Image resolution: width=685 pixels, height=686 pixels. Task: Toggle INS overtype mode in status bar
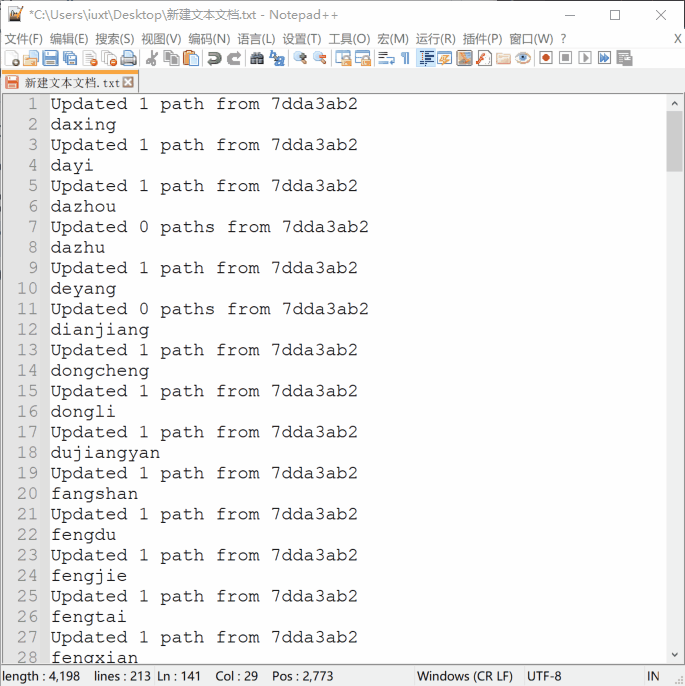click(653, 676)
